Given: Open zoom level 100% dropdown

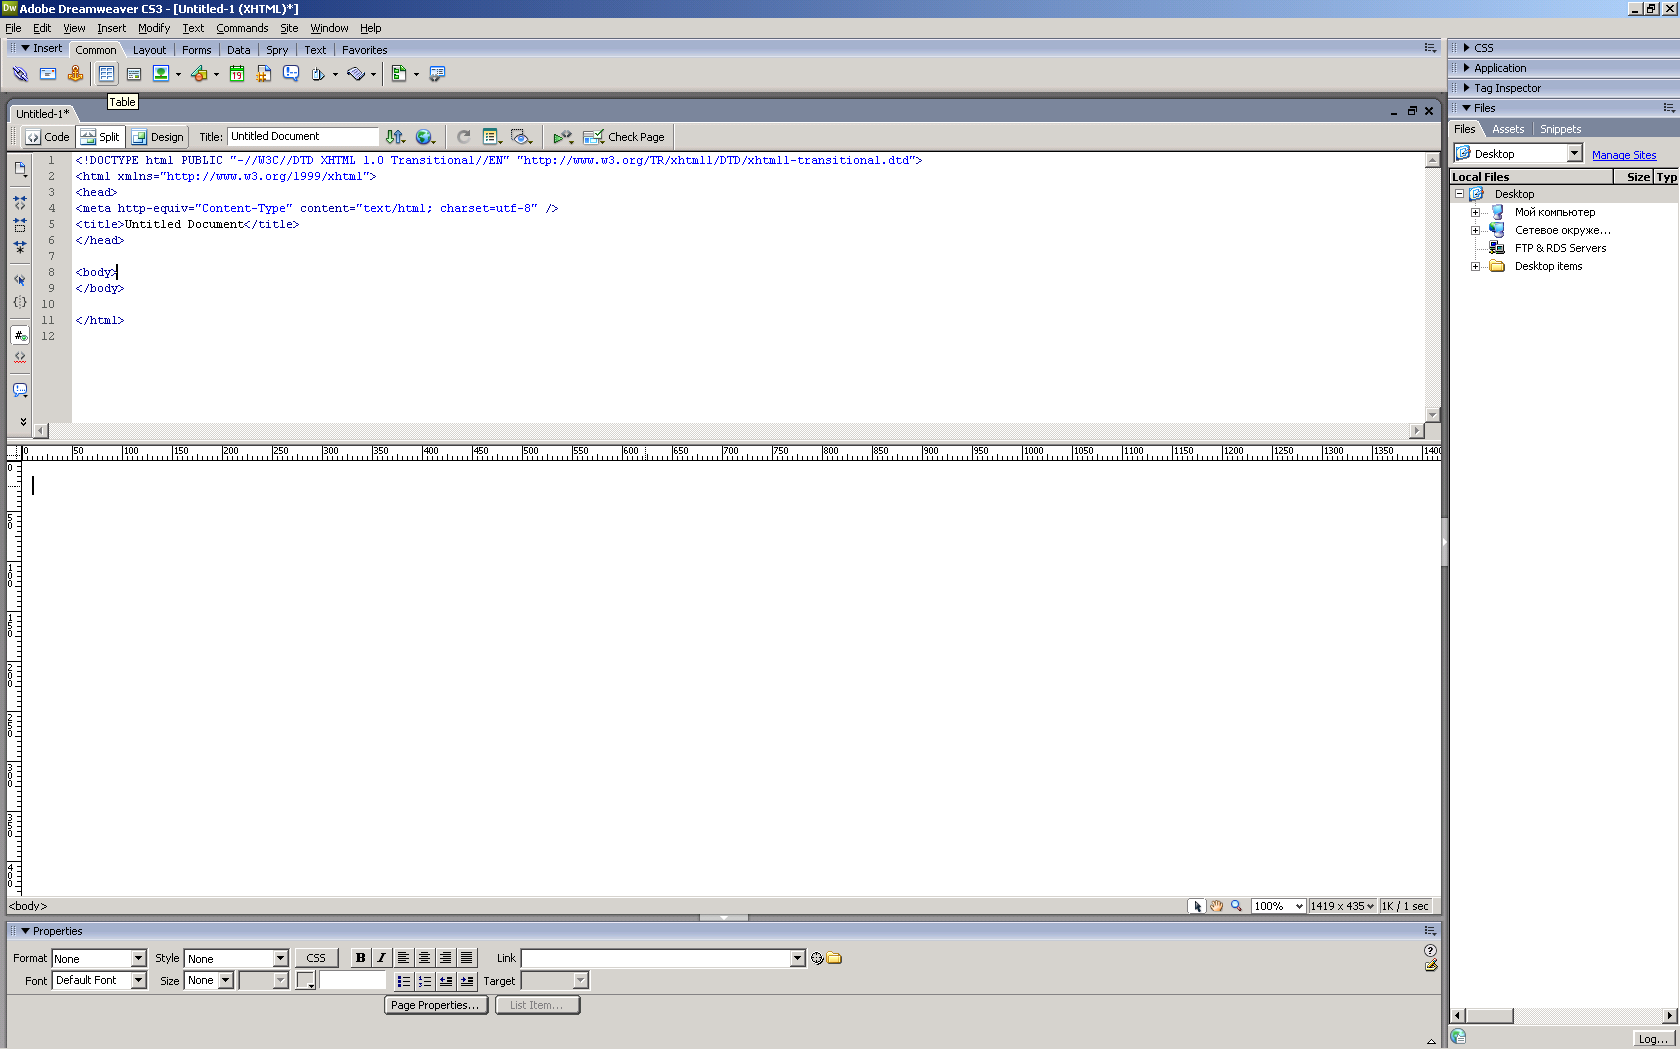Looking at the screenshot, I should [1299, 906].
